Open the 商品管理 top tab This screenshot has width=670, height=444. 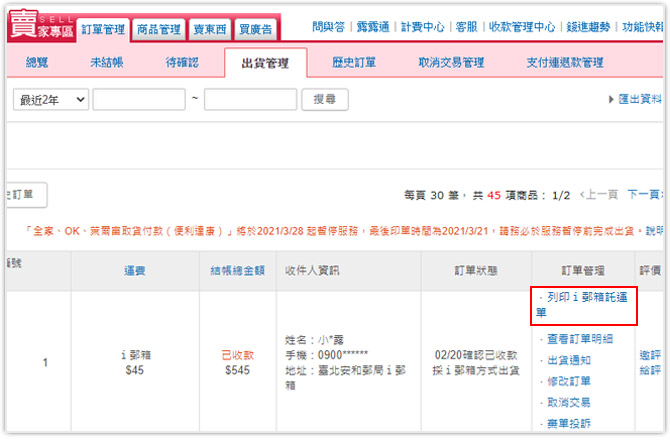coord(157,29)
